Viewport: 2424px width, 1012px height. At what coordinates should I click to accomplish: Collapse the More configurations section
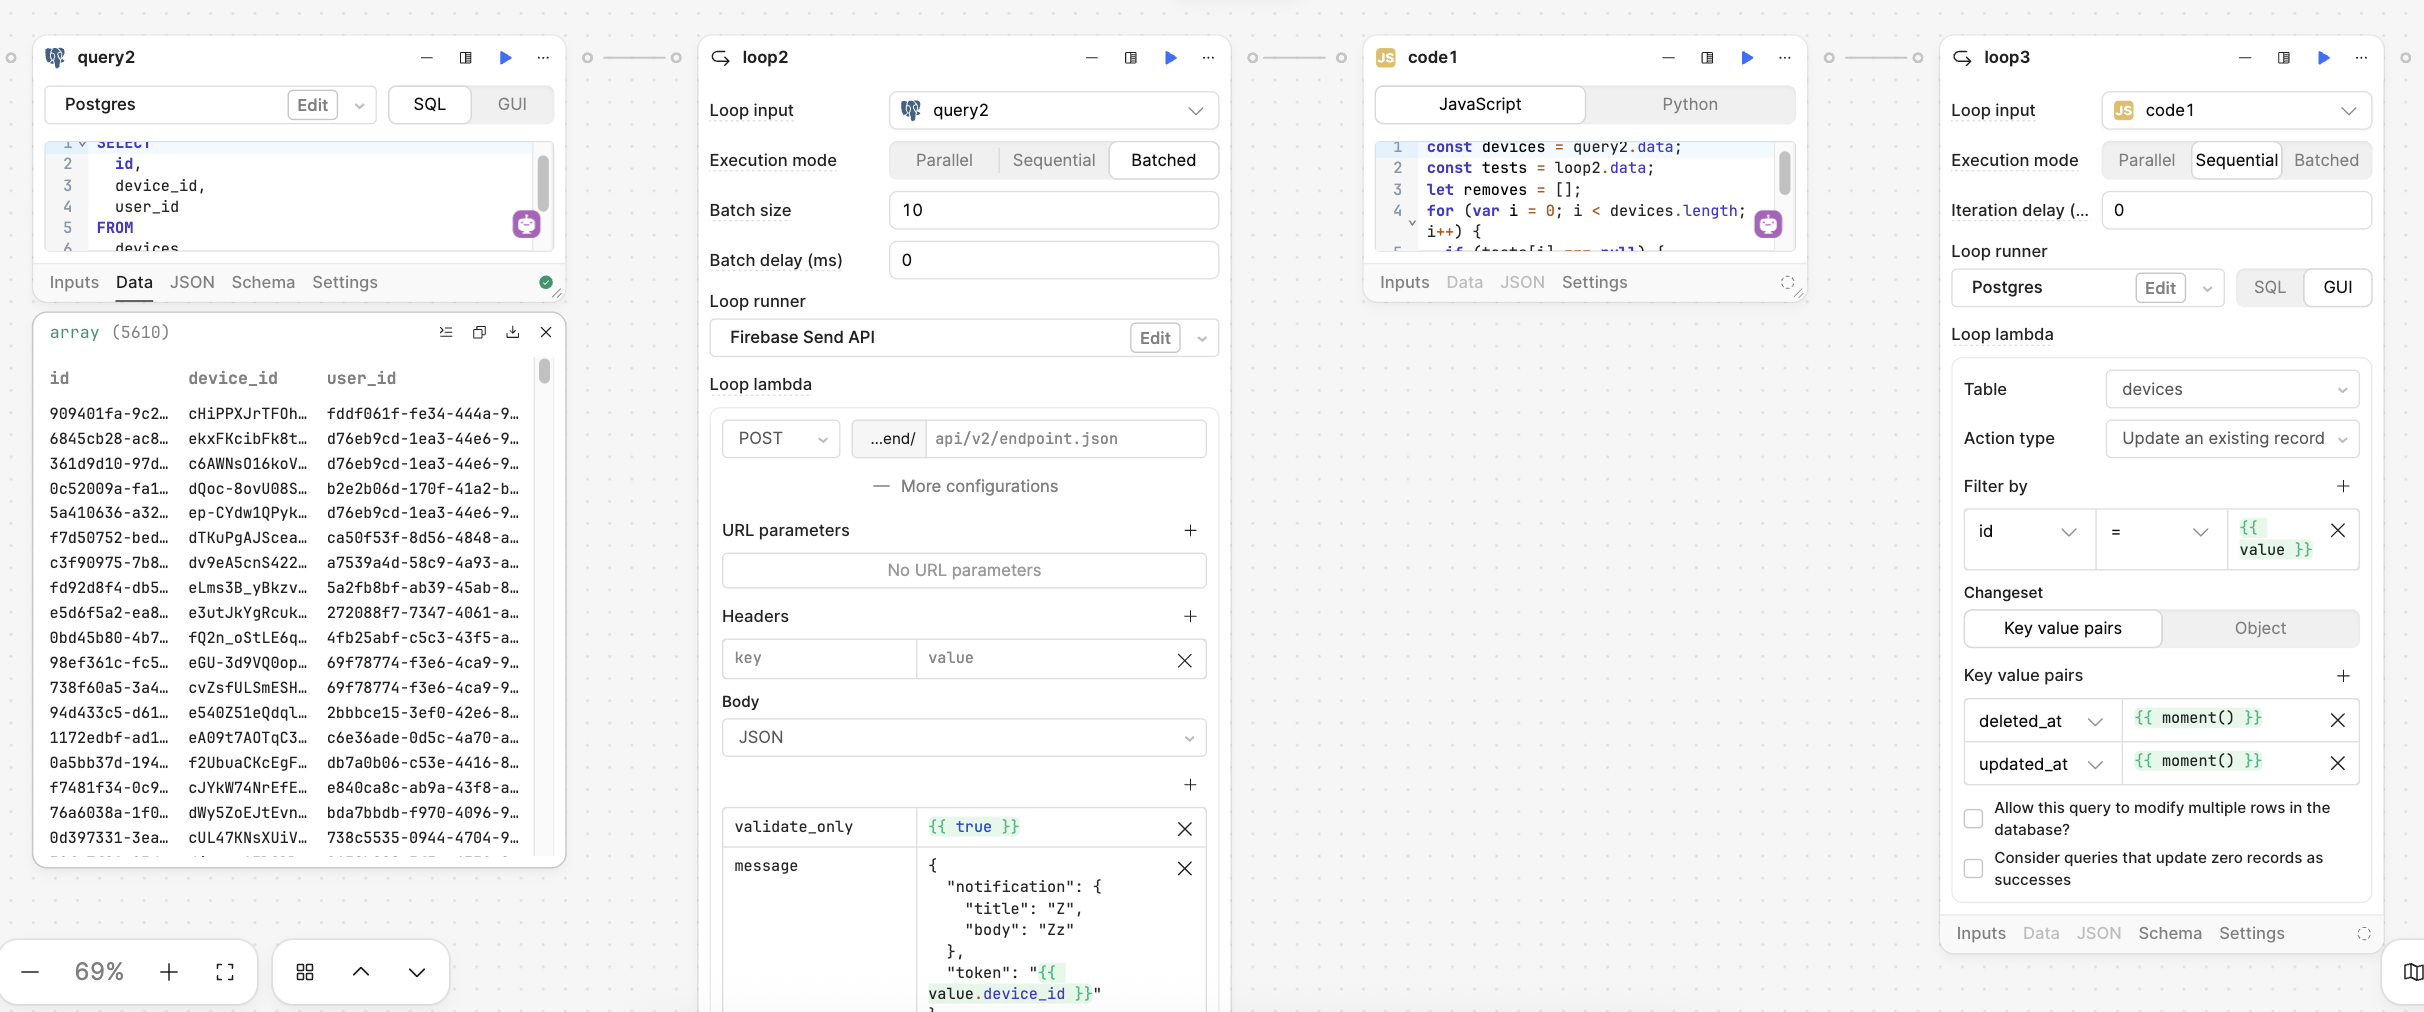(x=964, y=486)
